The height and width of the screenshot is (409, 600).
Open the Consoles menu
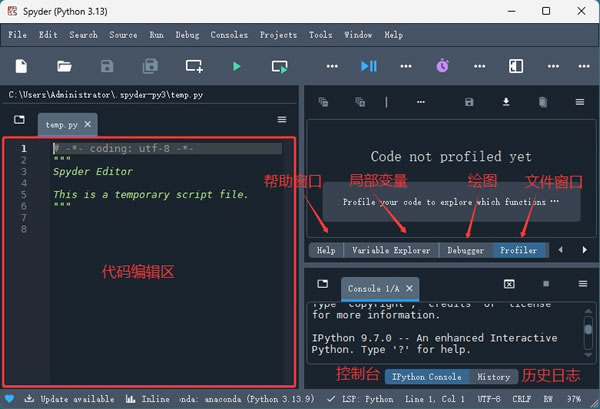(x=229, y=35)
